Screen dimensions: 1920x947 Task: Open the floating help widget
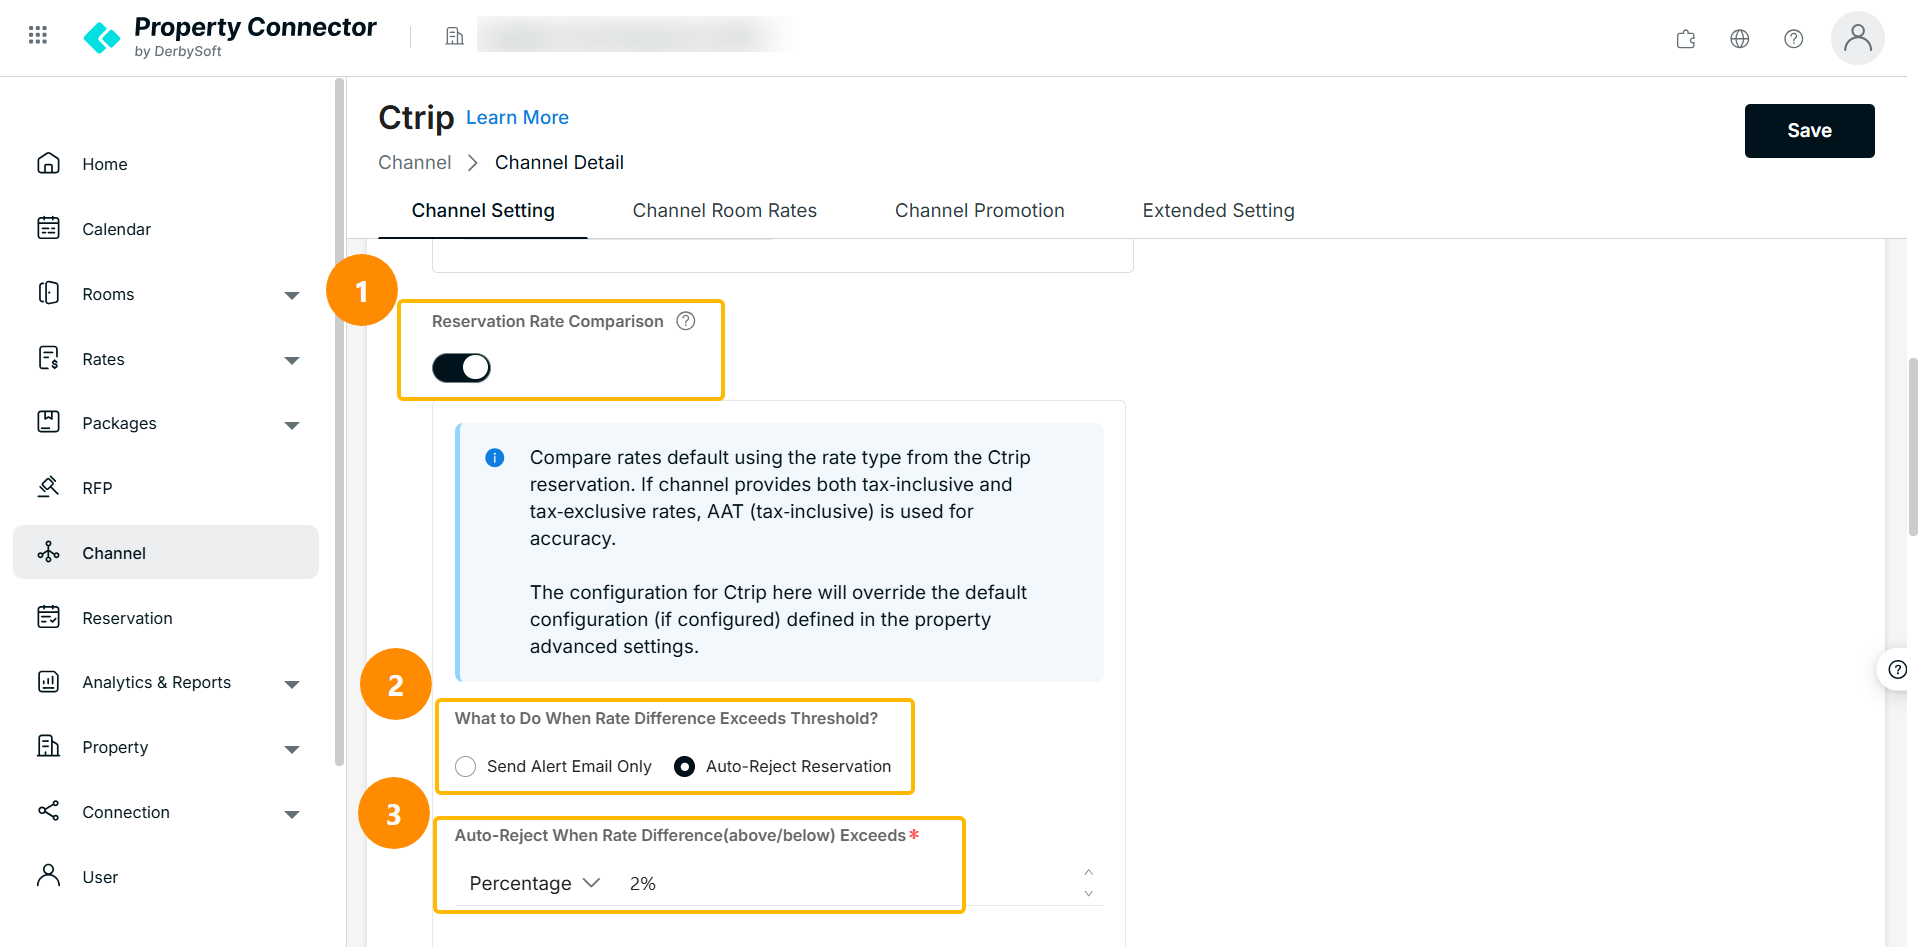(x=1897, y=670)
